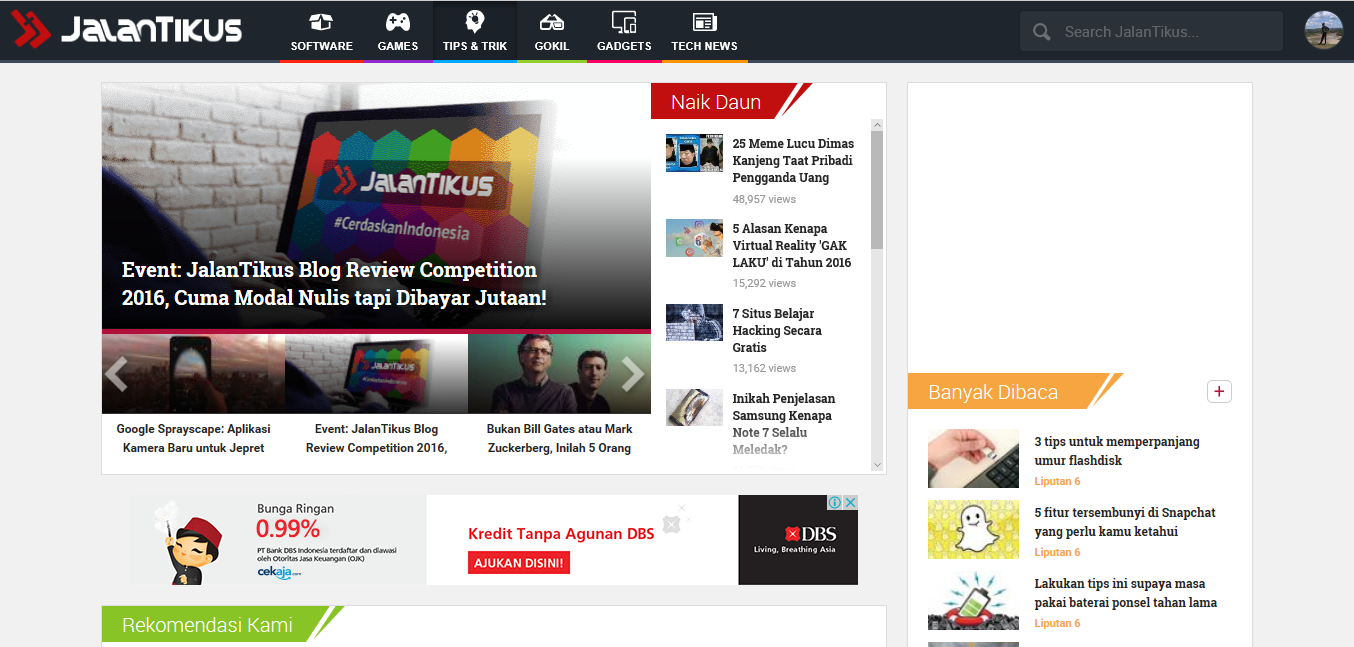The image size is (1354, 647).
Task: Click small laptop JalanTikus carousel thumbnail
Action: pos(376,374)
